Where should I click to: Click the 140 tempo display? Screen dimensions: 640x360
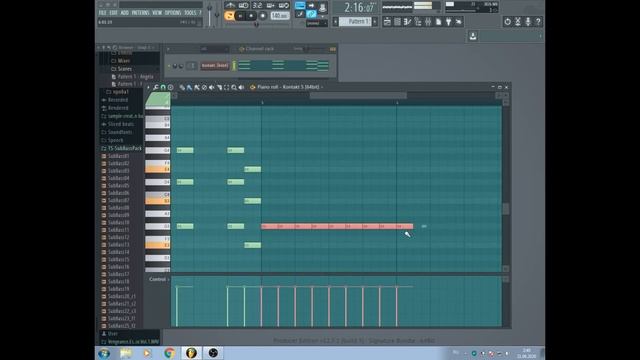pyautogui.click(x=280, y=16)
